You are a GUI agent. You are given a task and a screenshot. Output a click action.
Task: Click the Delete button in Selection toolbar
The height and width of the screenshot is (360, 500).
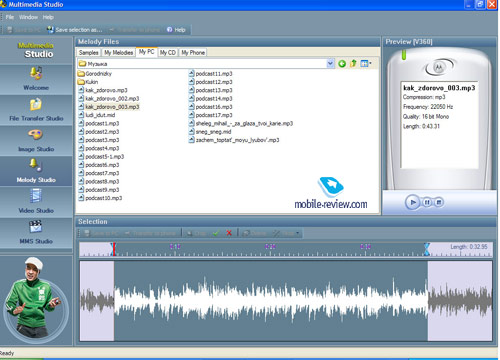click(x=255, y=233)
